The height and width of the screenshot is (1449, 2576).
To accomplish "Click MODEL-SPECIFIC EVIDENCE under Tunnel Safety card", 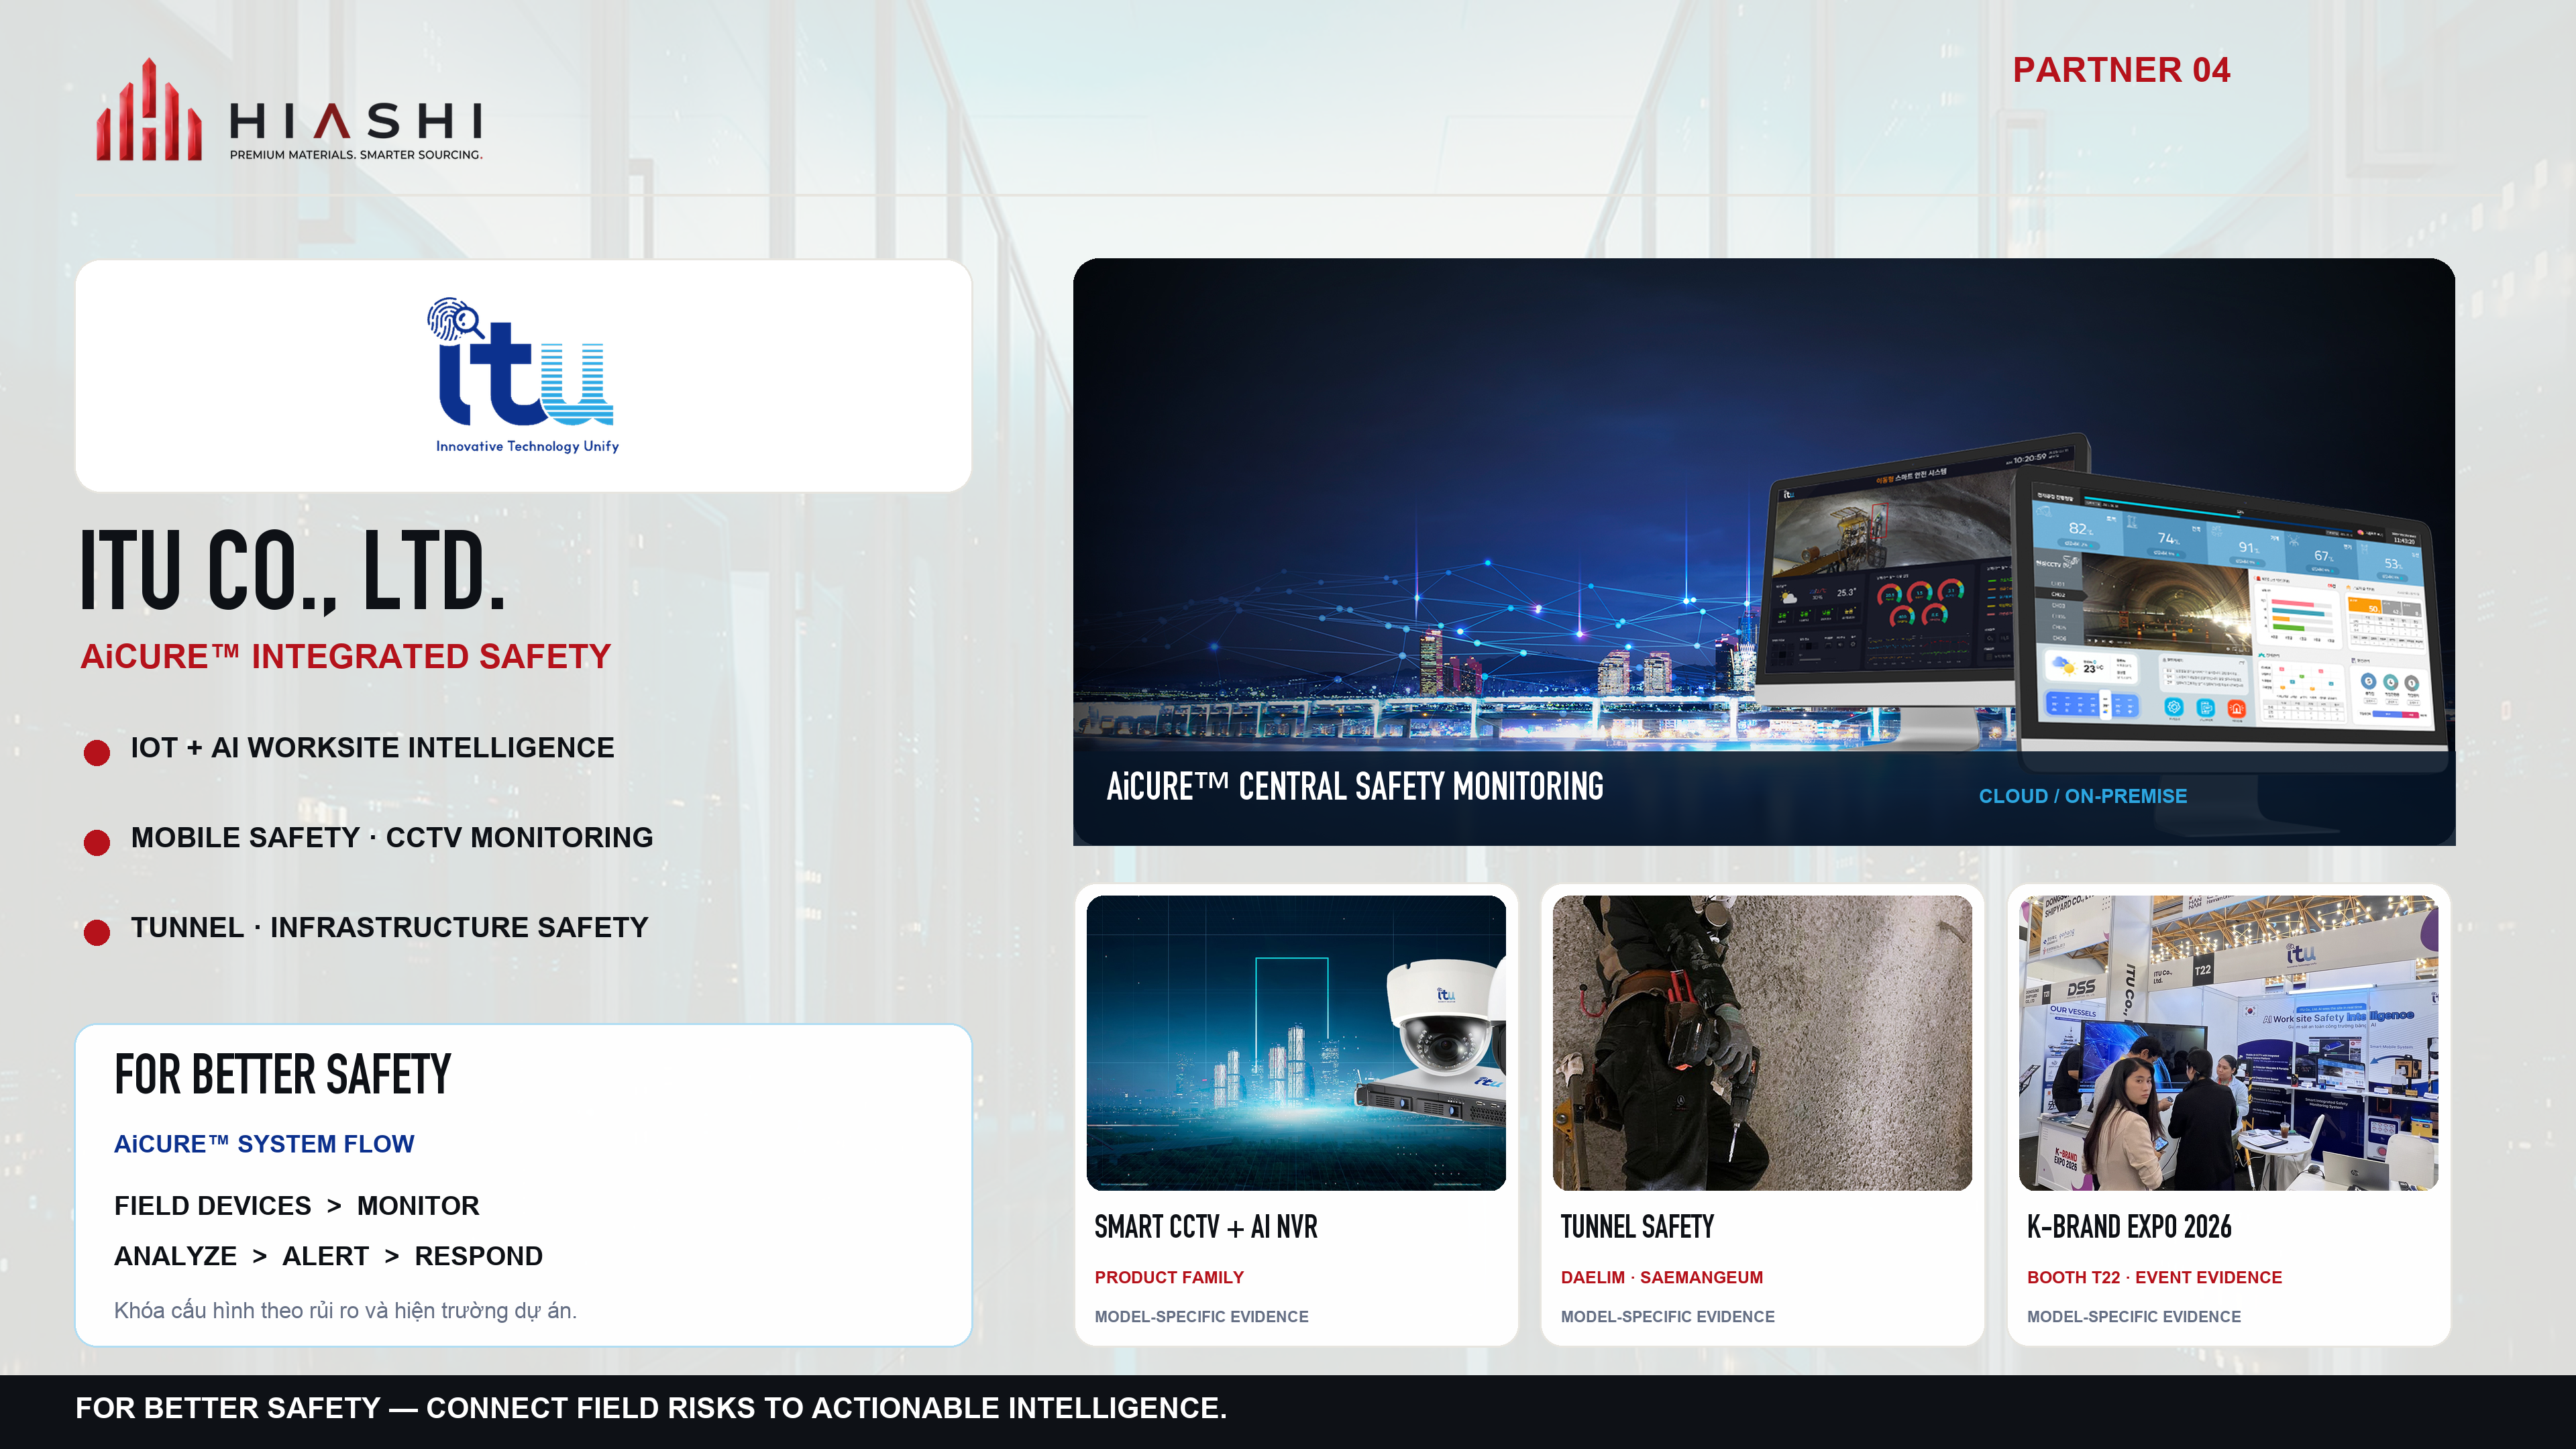I will [1667, 1316].
